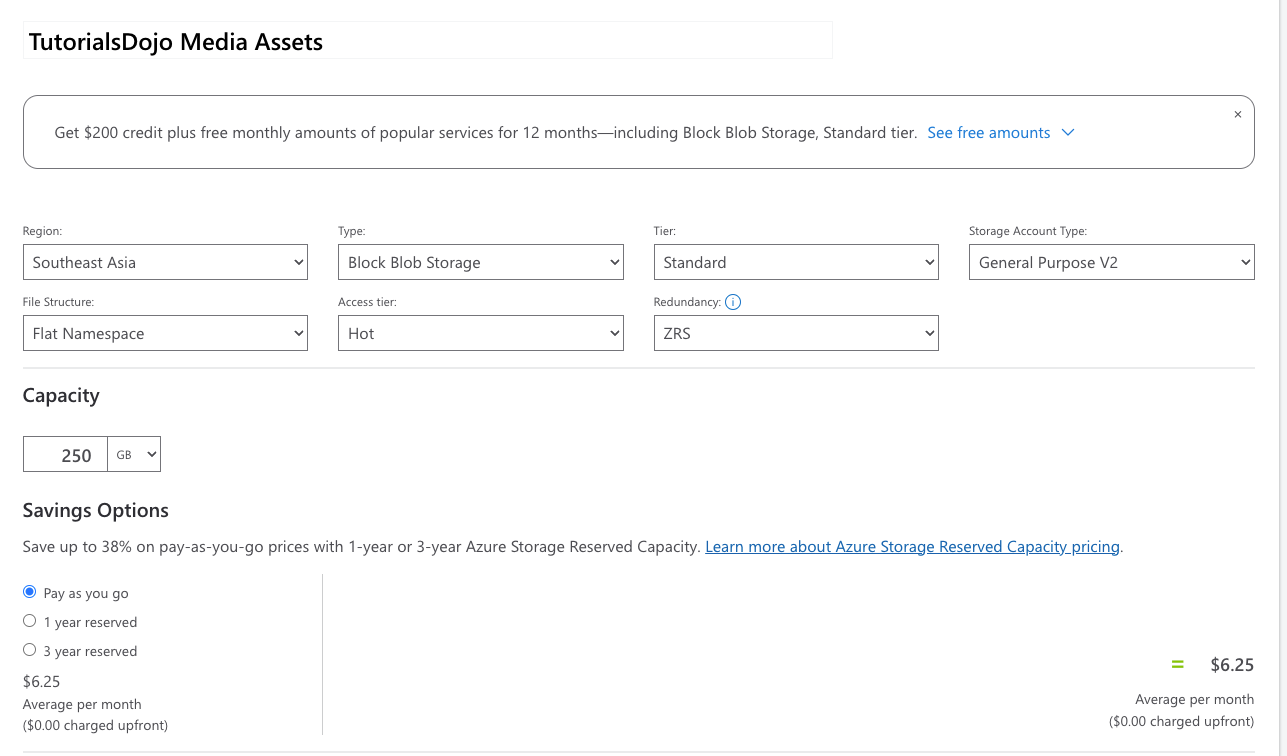Image resolution: width=1287 pixels, height=756 pixels.
Task: Open the Region dropdown
Action: tap(165, 262)
